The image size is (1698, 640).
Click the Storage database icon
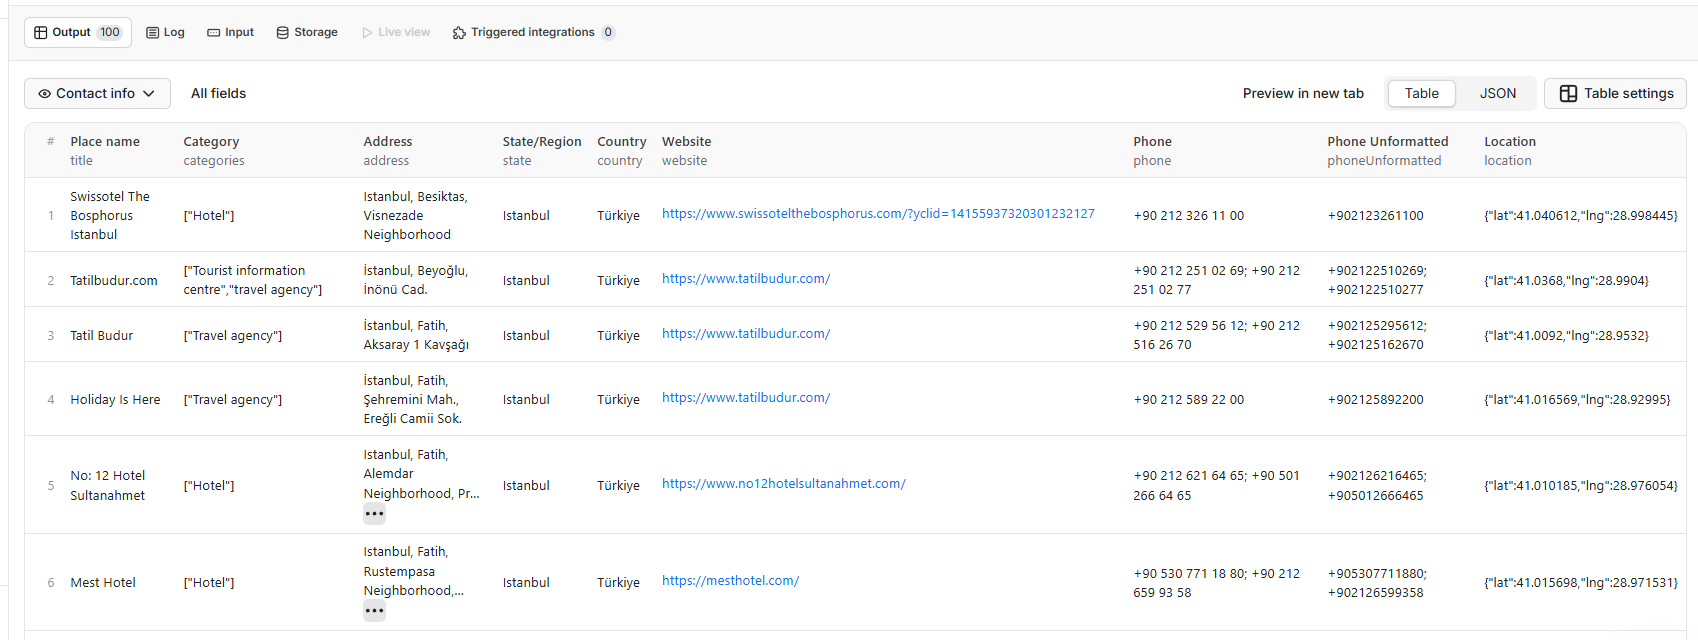pos(283,32)
